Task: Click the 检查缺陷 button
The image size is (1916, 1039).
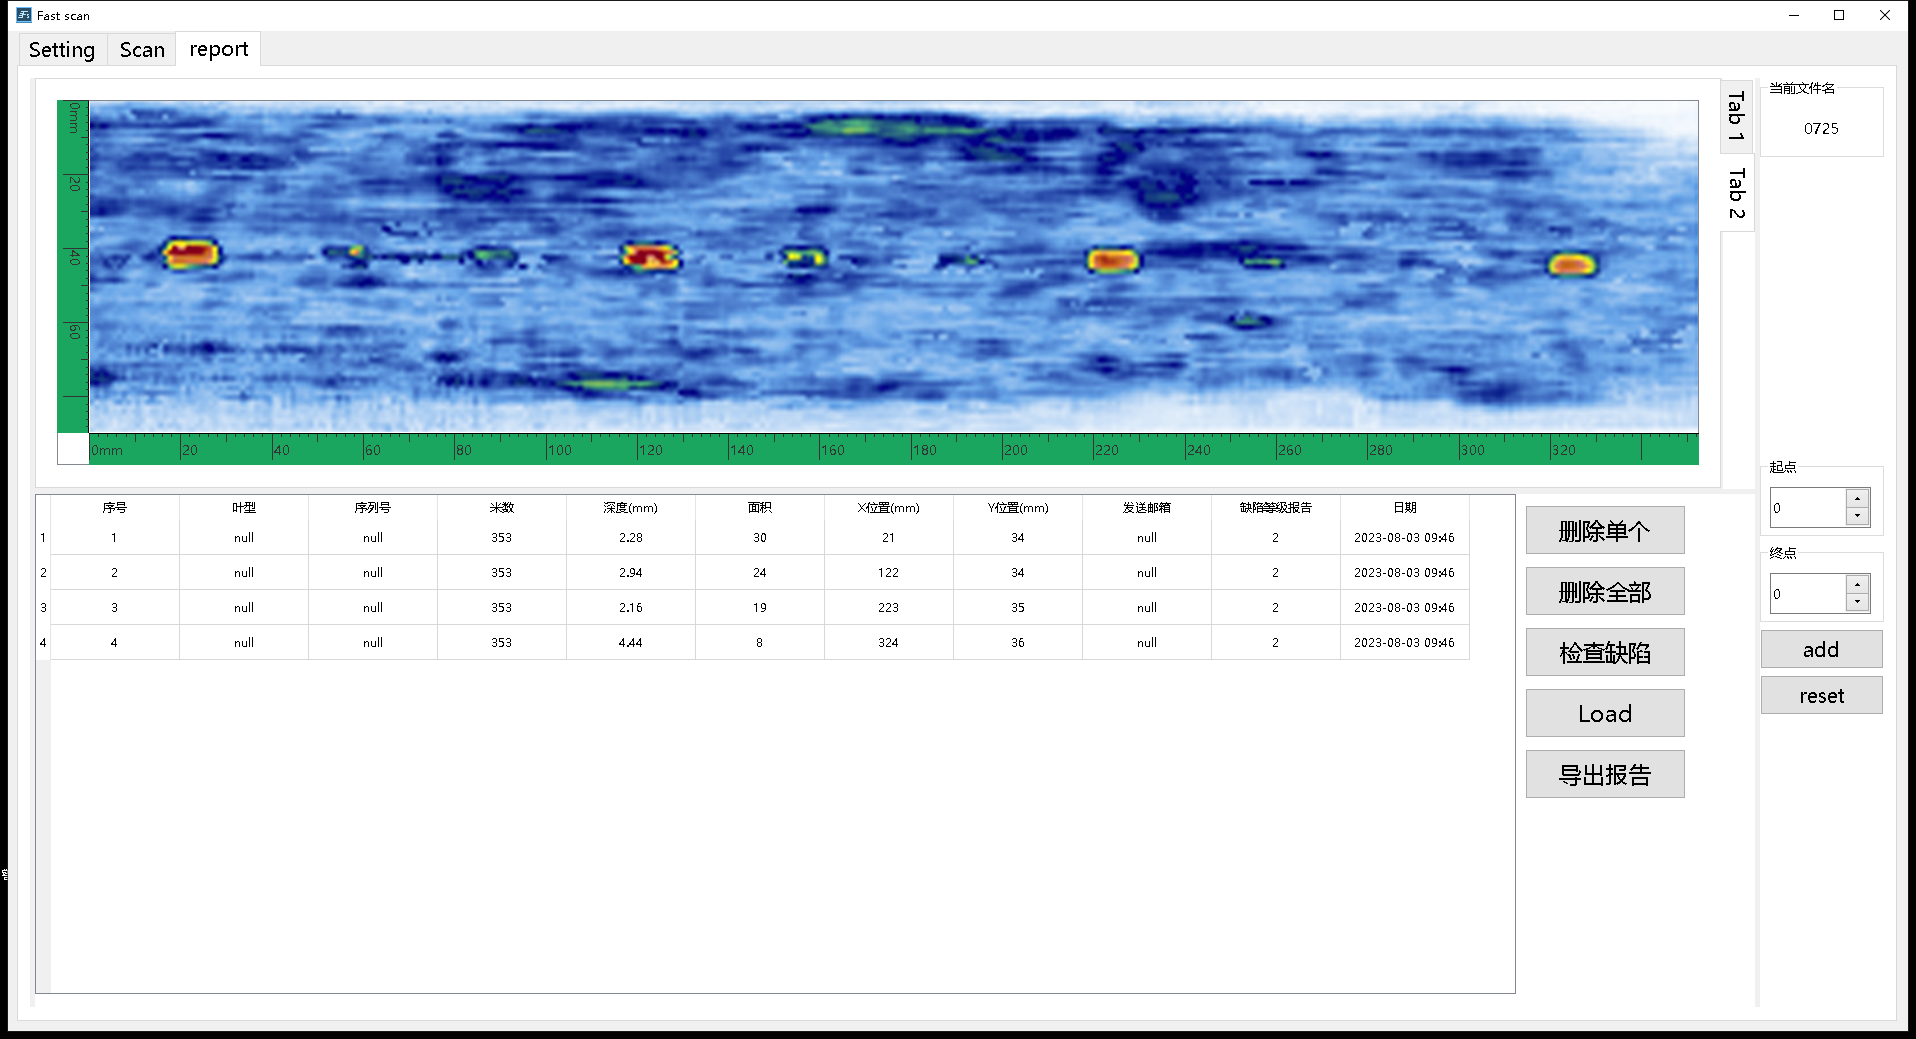Action: pos(1605,653)
